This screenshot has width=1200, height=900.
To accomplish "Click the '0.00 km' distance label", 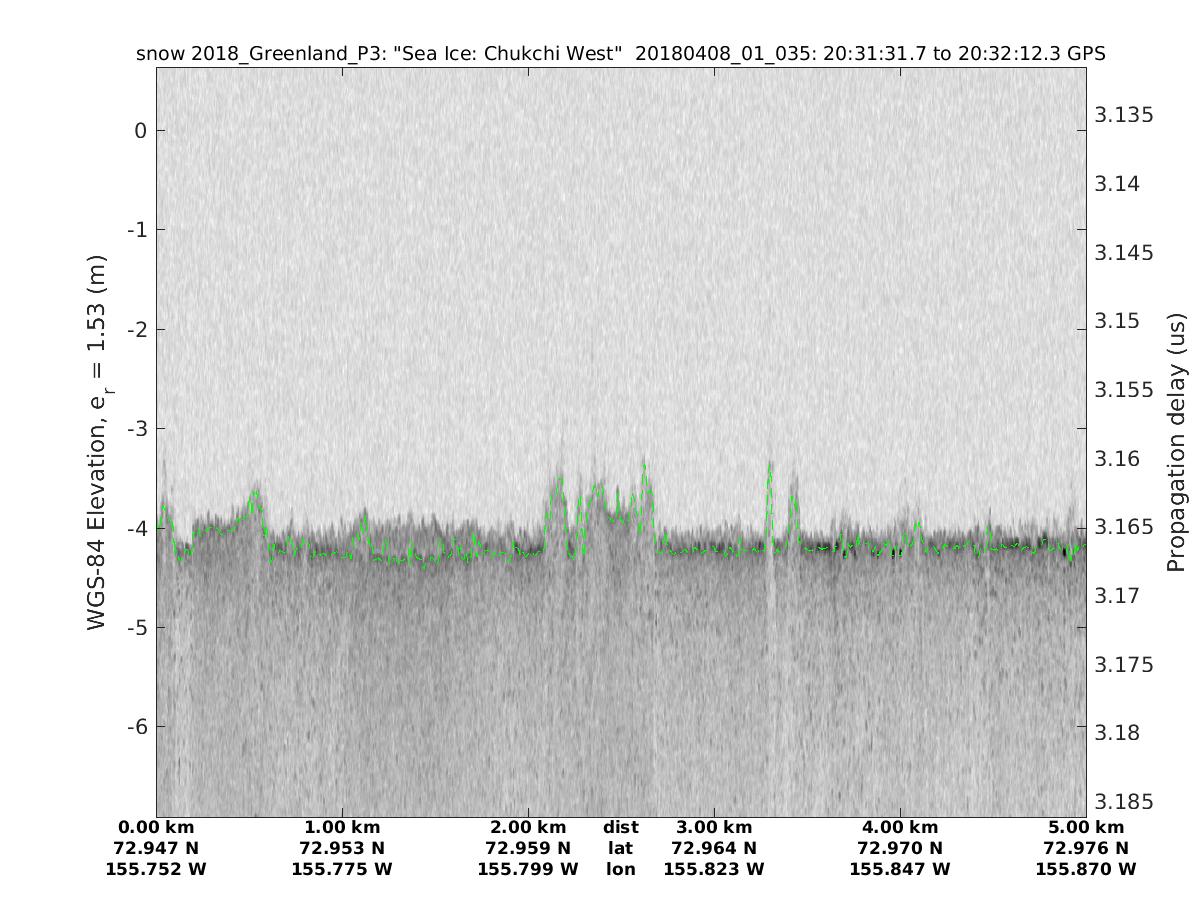I will pos(156,827).
